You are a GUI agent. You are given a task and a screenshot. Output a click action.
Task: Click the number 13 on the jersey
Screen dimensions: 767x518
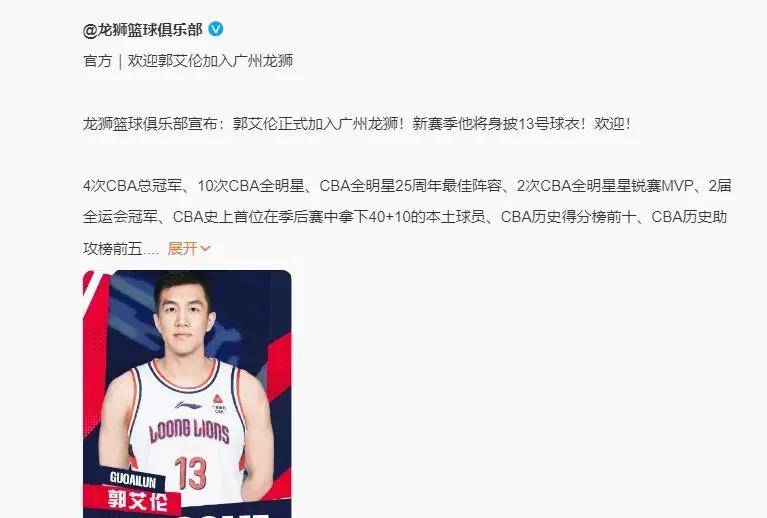tap(190, 473)
